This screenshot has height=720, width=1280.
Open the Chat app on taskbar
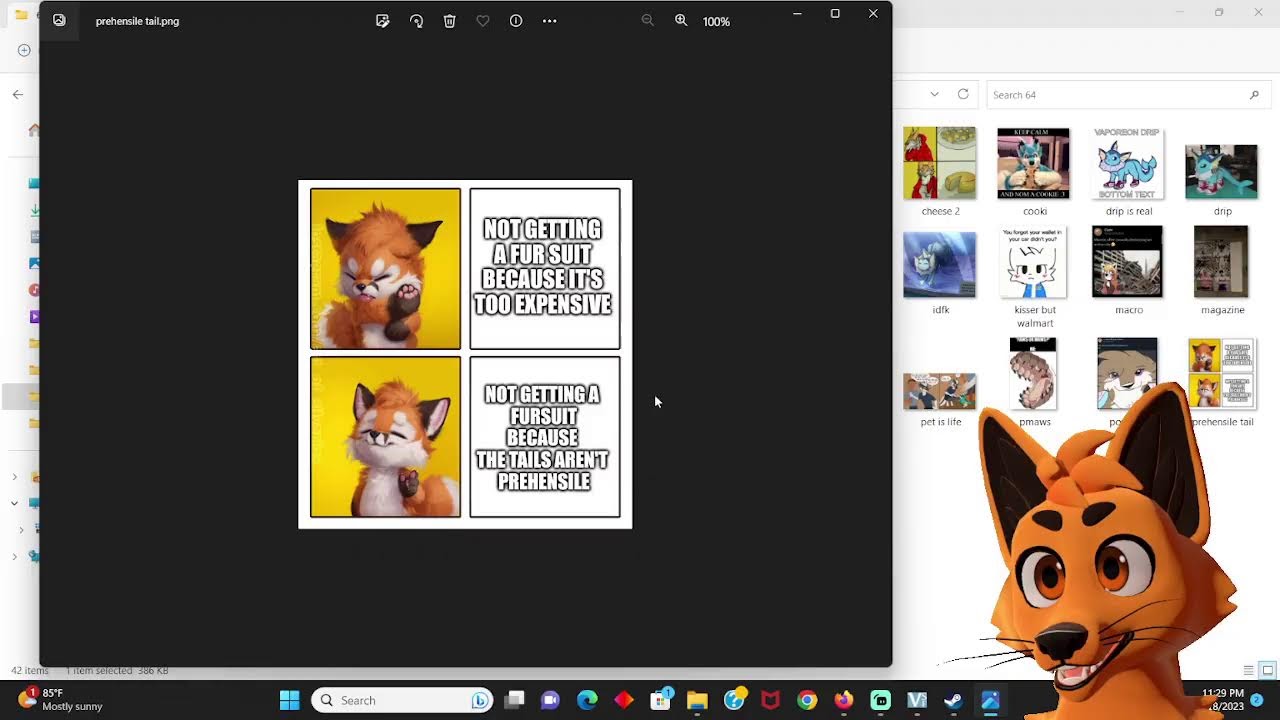[x=550, y=700]
